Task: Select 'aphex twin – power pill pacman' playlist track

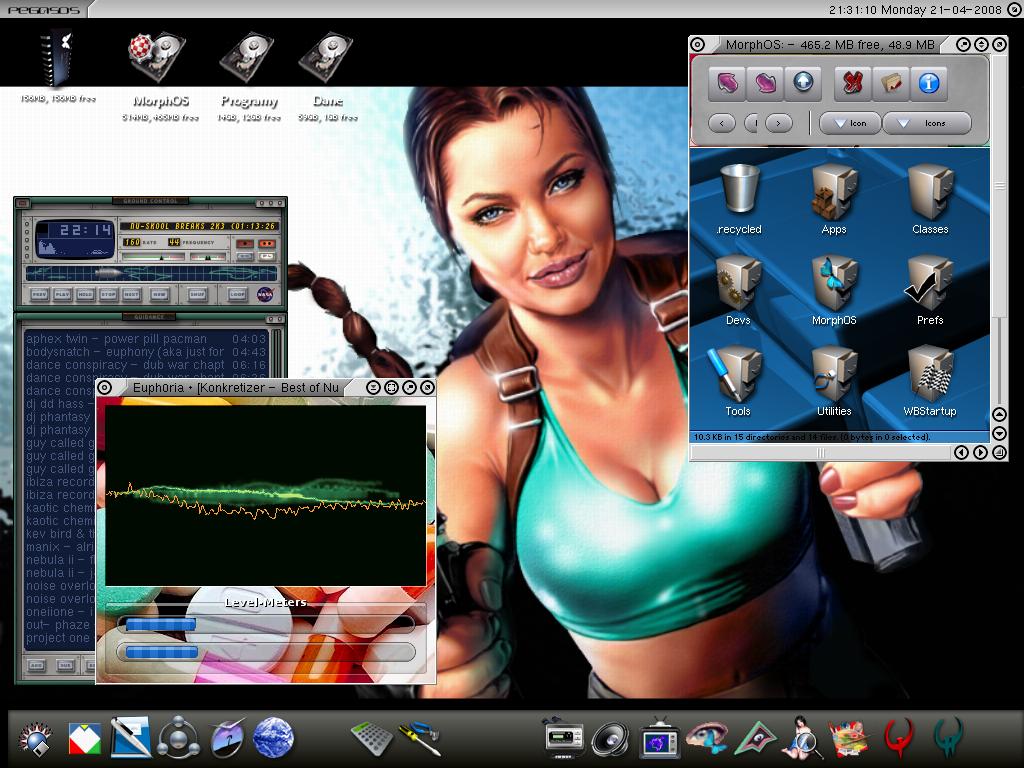Action: tap(146, 338)
